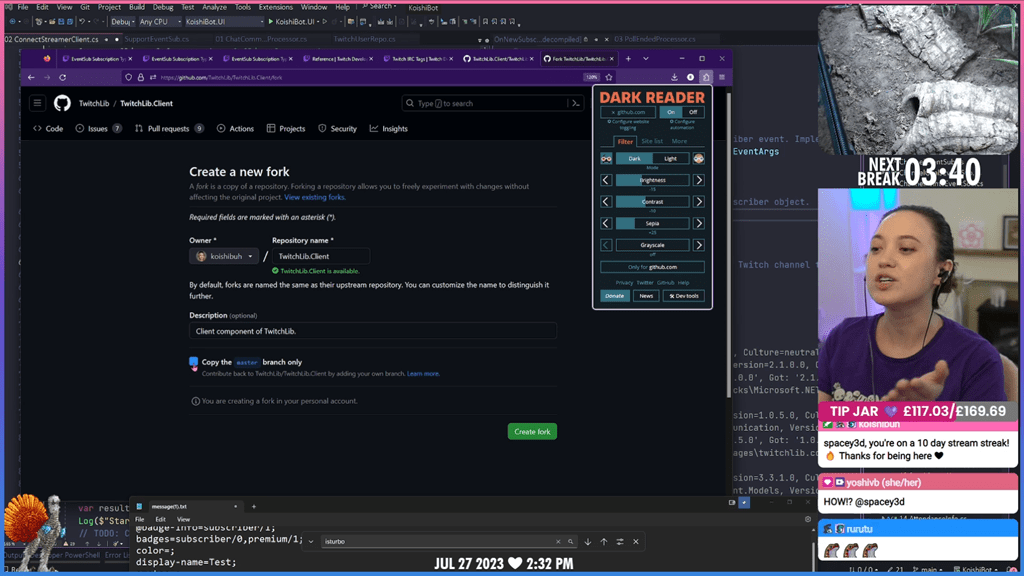Open Dark Reader News
Image resolution: width=1024 pixels, height=576 pixels.
point(646,296)
